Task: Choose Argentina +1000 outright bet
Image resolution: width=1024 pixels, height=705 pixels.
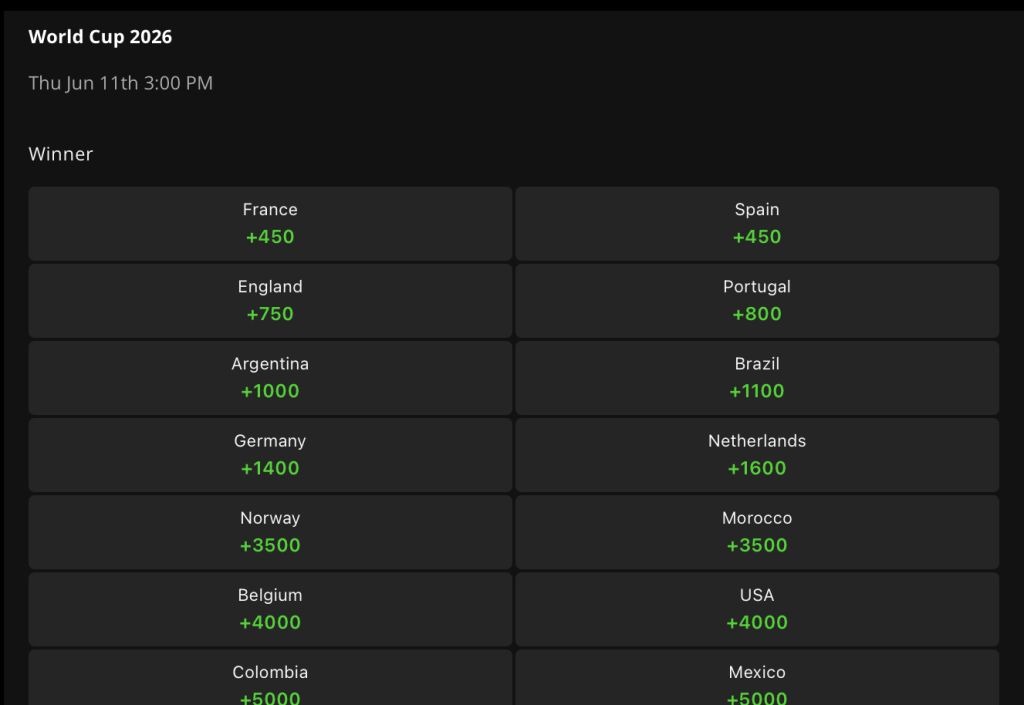Action: click(x=270, y=378)
